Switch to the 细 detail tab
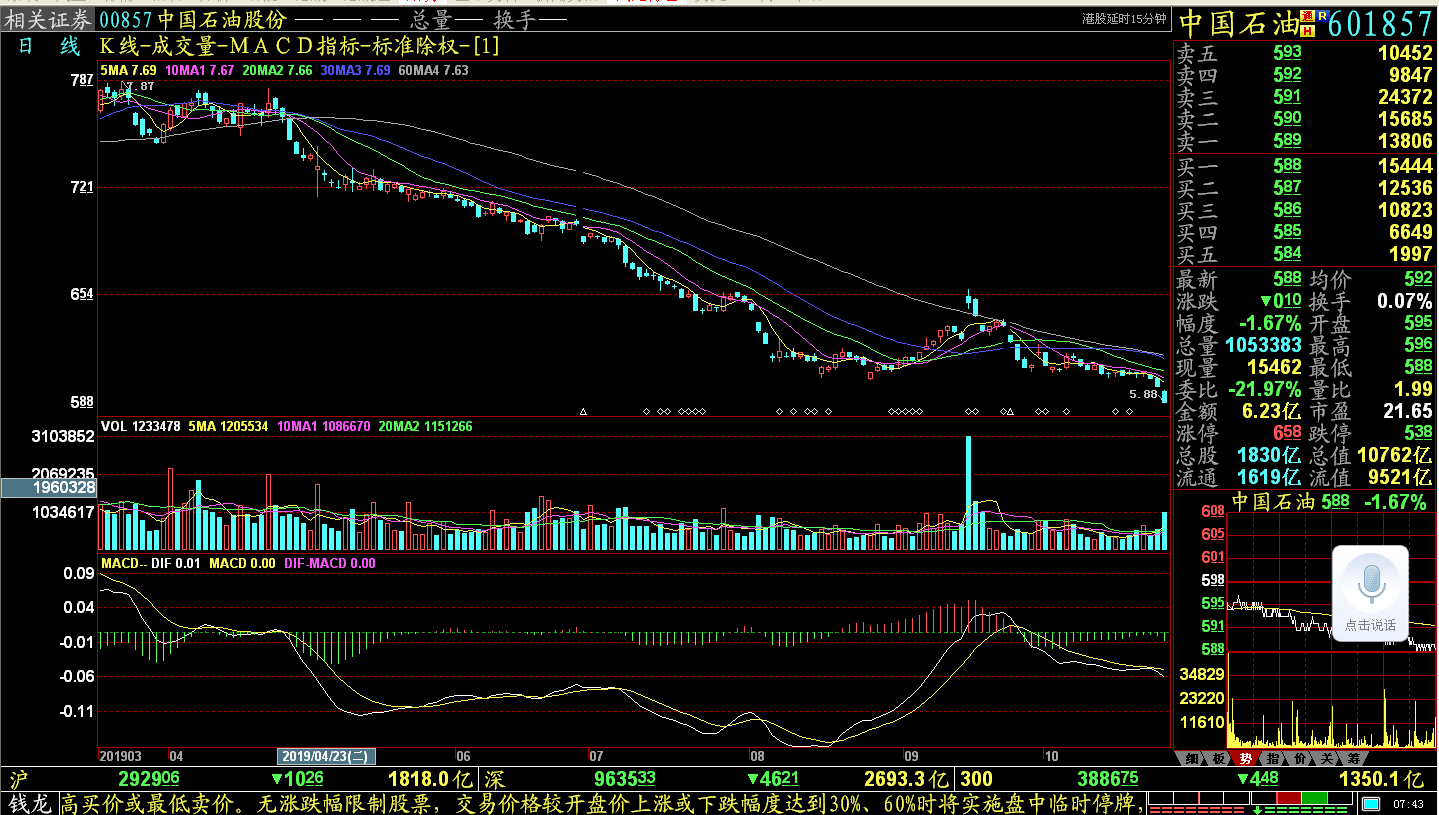Screen dimensions: 1439x815 1191,758
